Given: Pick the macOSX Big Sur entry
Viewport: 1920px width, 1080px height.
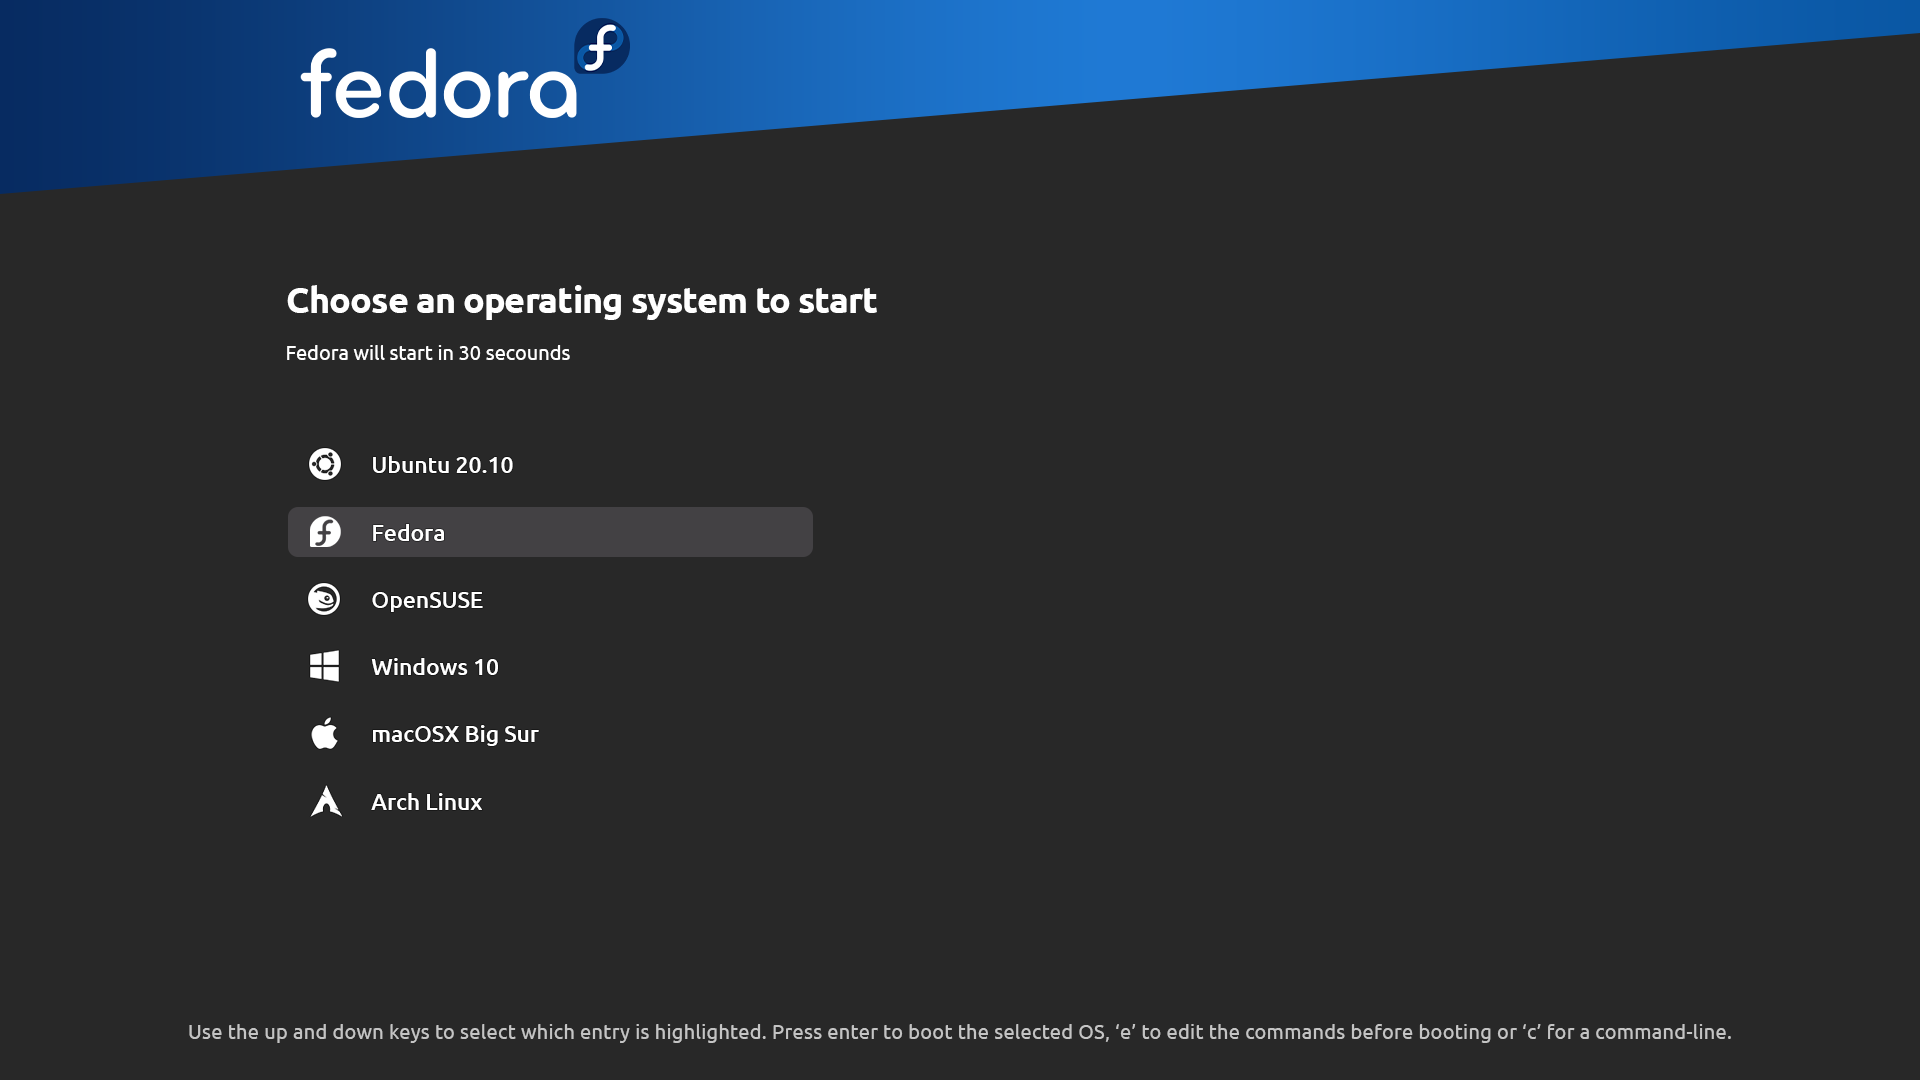Looking at the screenshot, I should [550, 733].
